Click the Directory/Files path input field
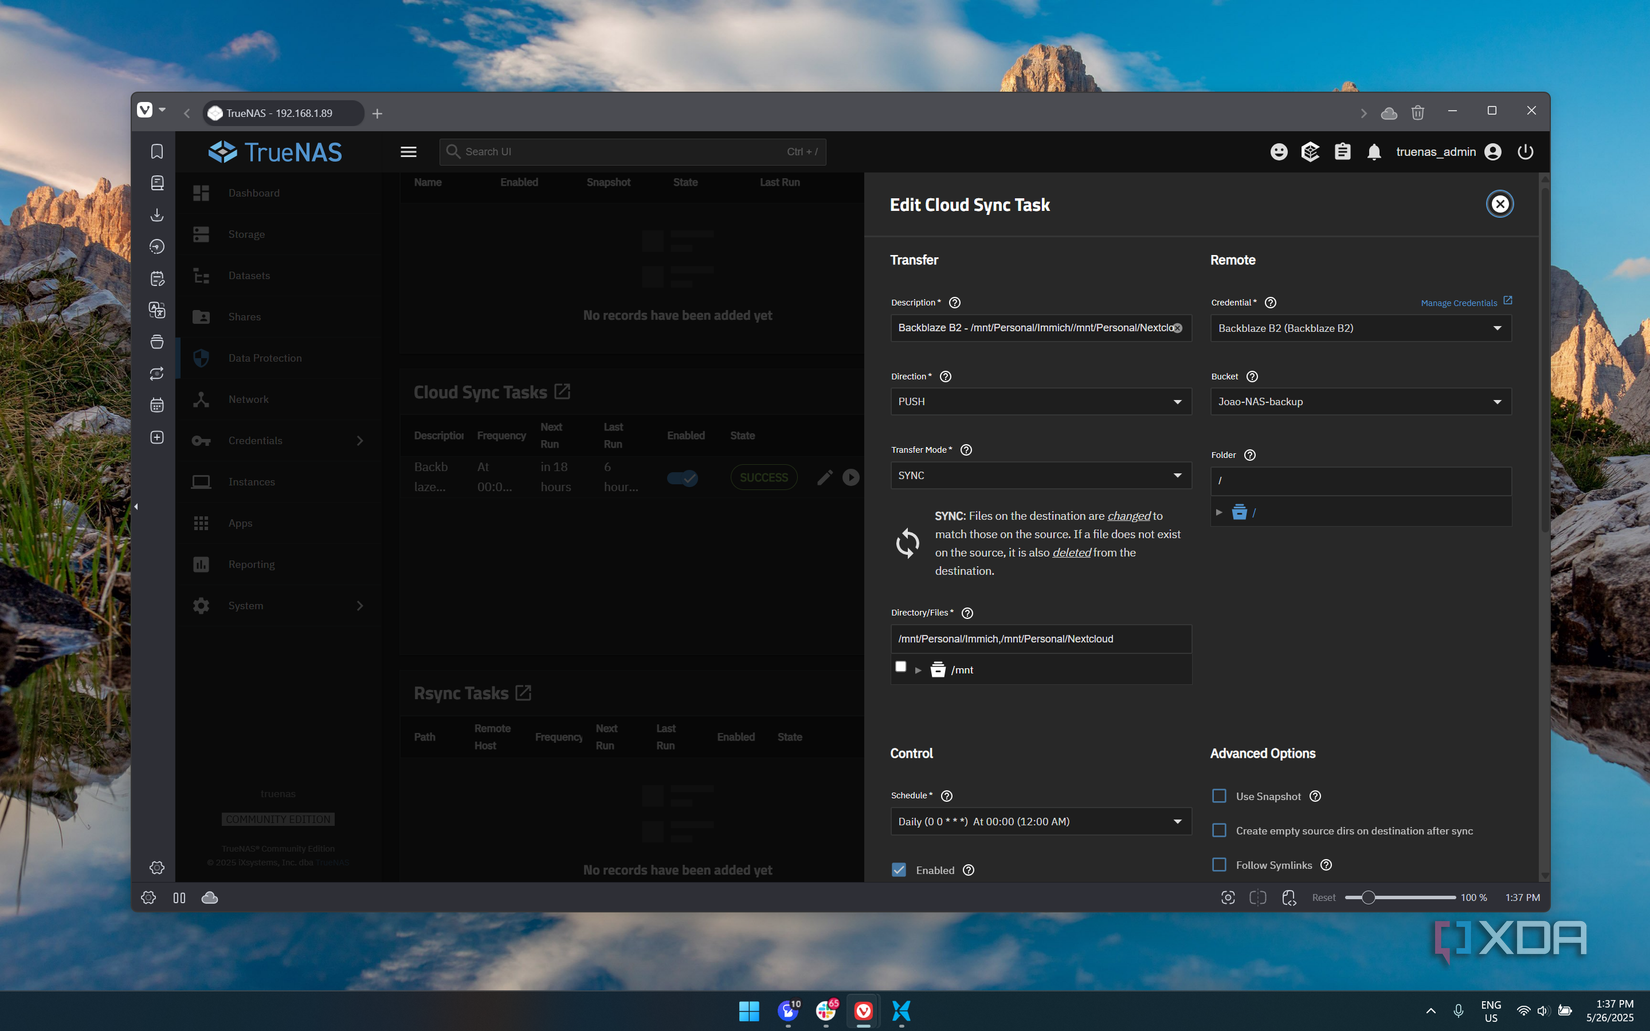Screen dimensions: 1650x1031 pos(1040,639)
